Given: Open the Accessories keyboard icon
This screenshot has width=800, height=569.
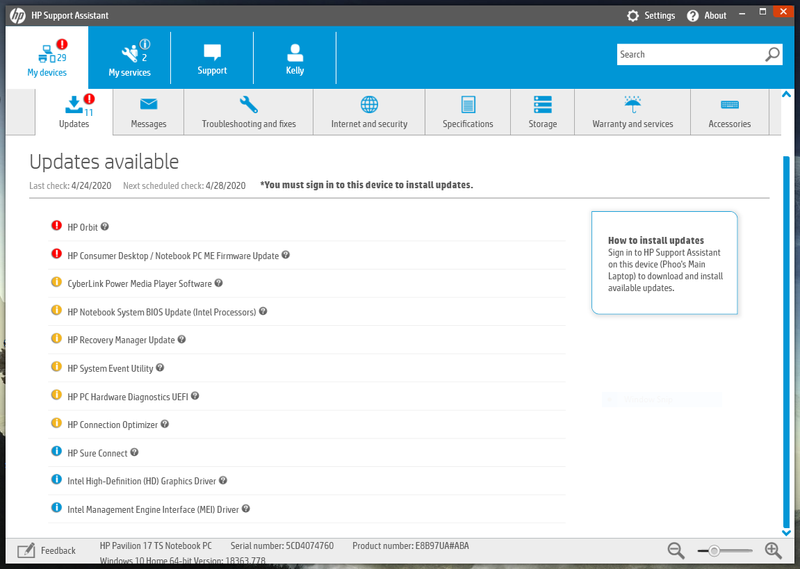Looking at the screenshot, I should [729, 105].
